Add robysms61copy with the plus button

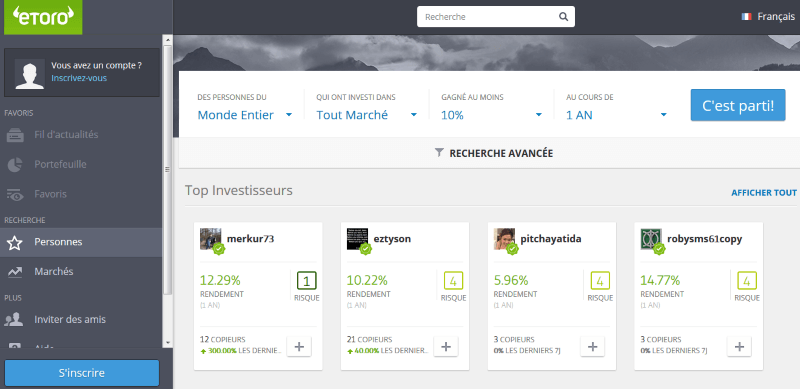coord(739,347)
